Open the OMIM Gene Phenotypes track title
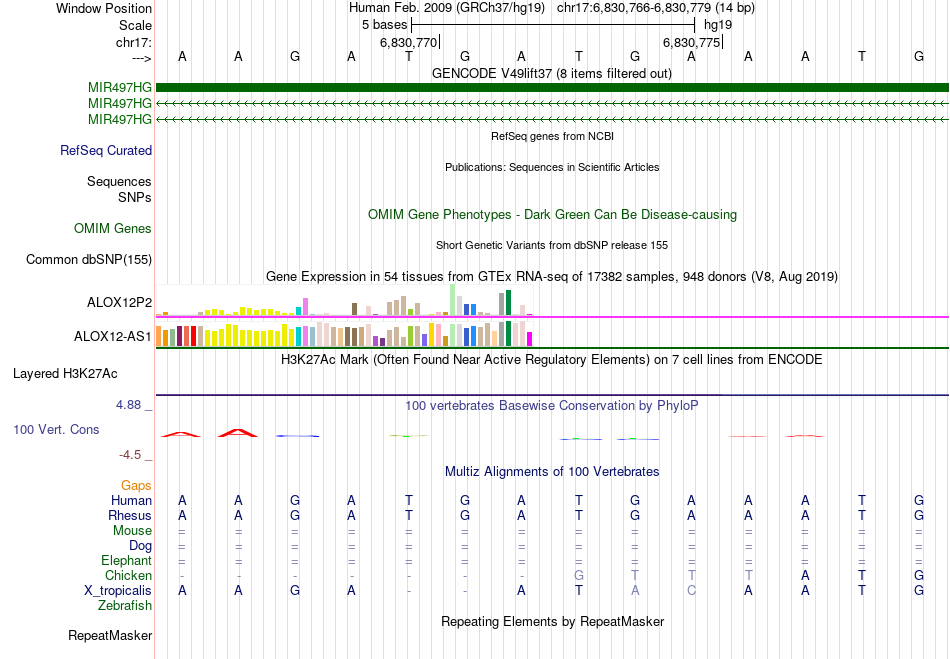The width and height of the screenshot is (950, 659). coord(552,214)
